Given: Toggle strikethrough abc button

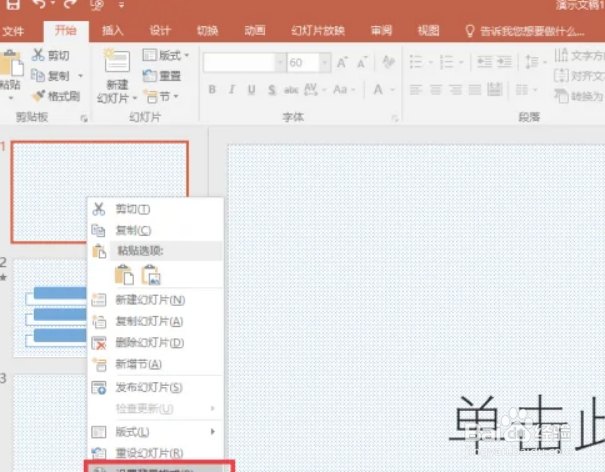Looking at the screenshot, I should (291, 90).
